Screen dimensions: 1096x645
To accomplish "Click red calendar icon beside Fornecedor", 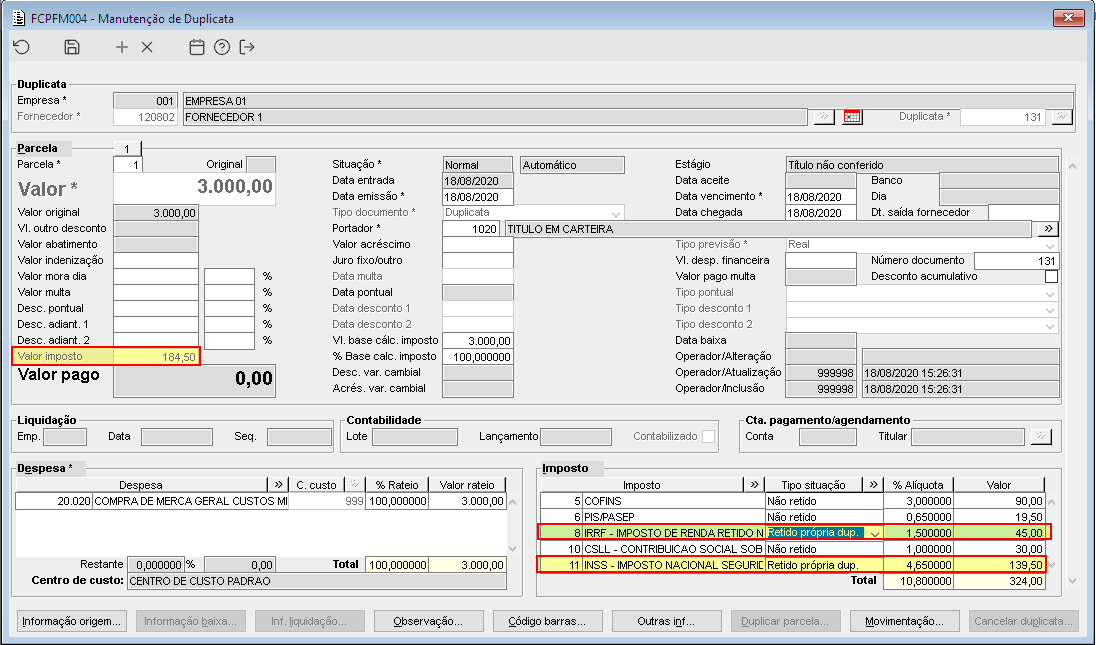I will click(852, 117).
